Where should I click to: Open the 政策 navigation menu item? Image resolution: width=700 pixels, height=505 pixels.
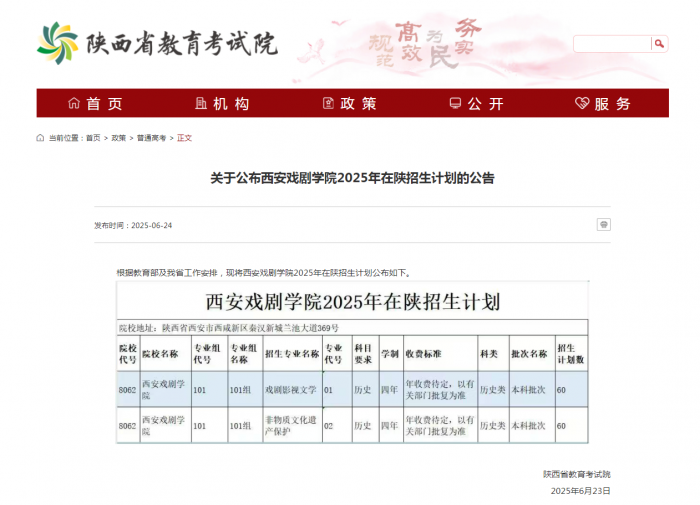(x=350, y=104)
